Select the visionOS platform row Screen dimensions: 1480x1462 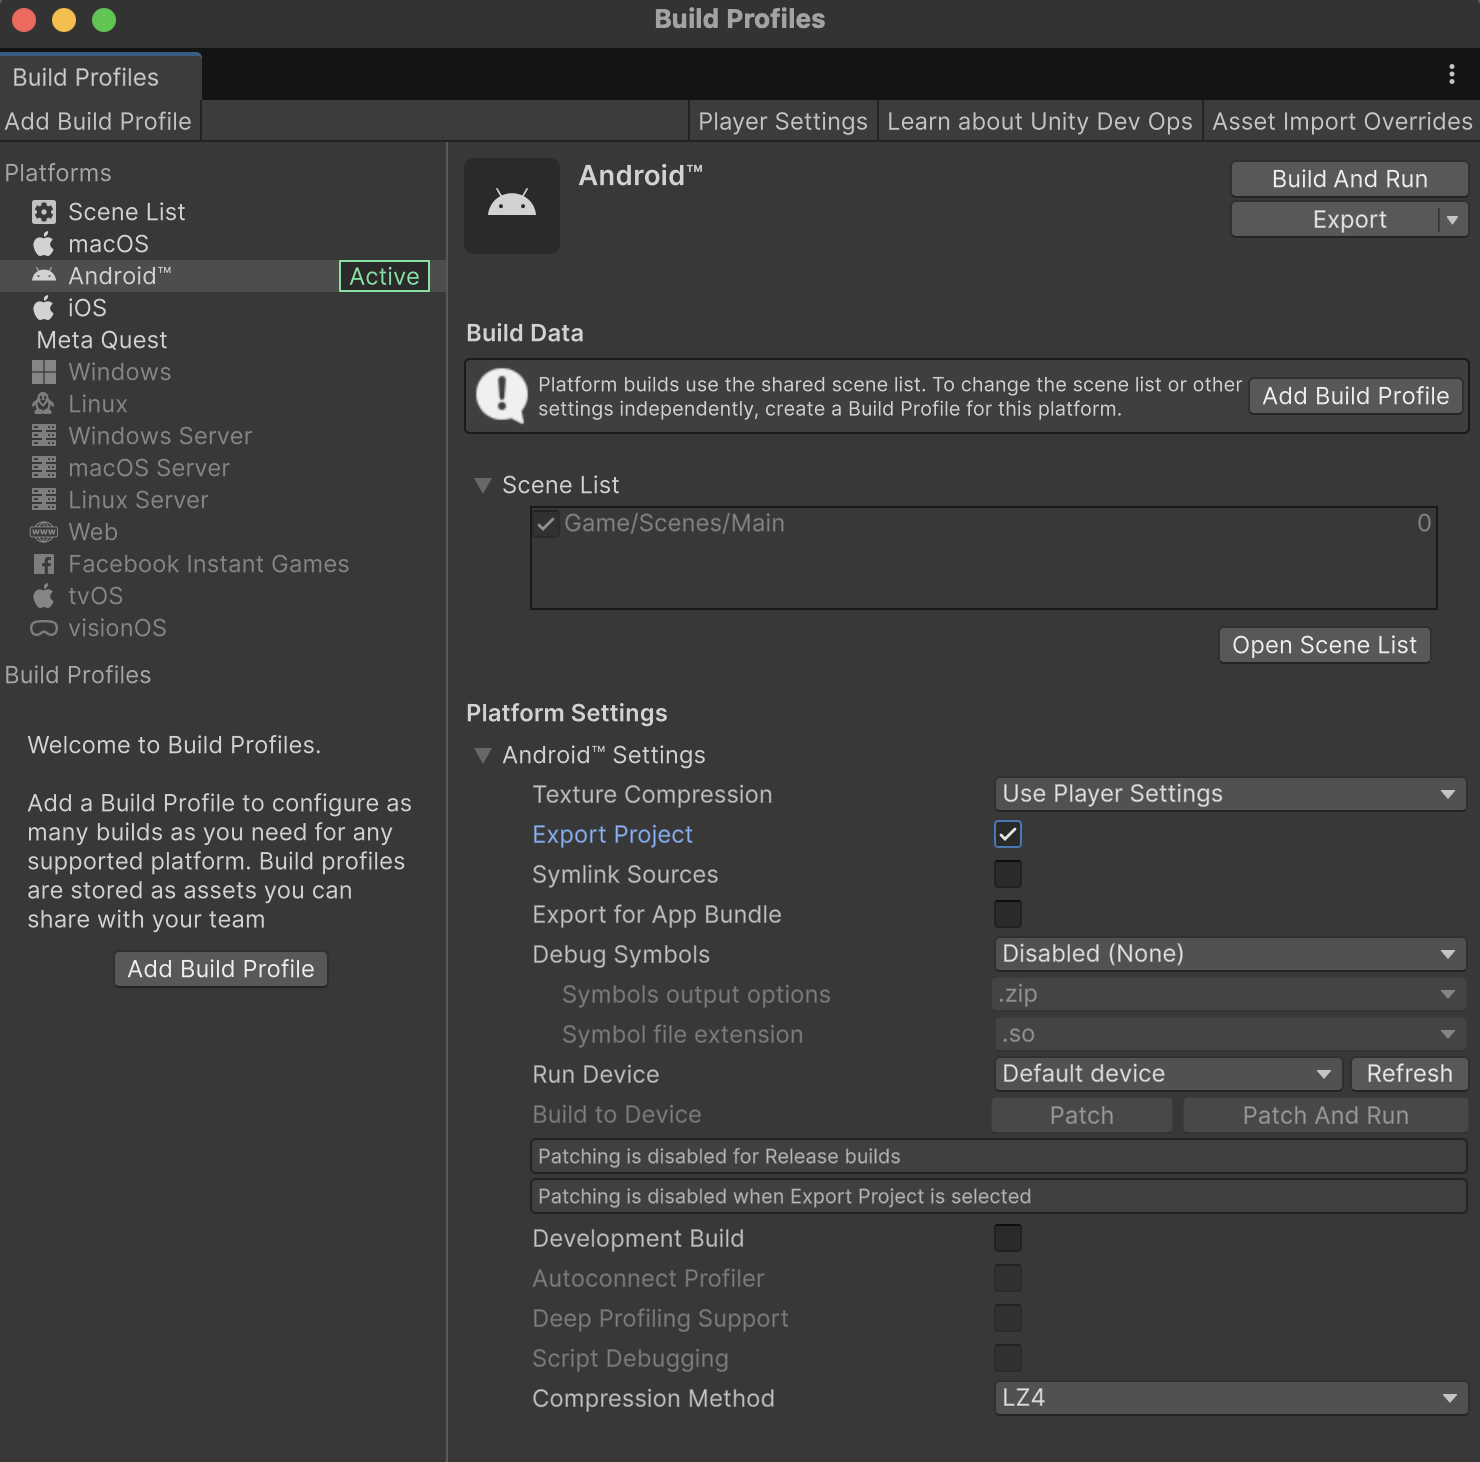coord(222,628)
